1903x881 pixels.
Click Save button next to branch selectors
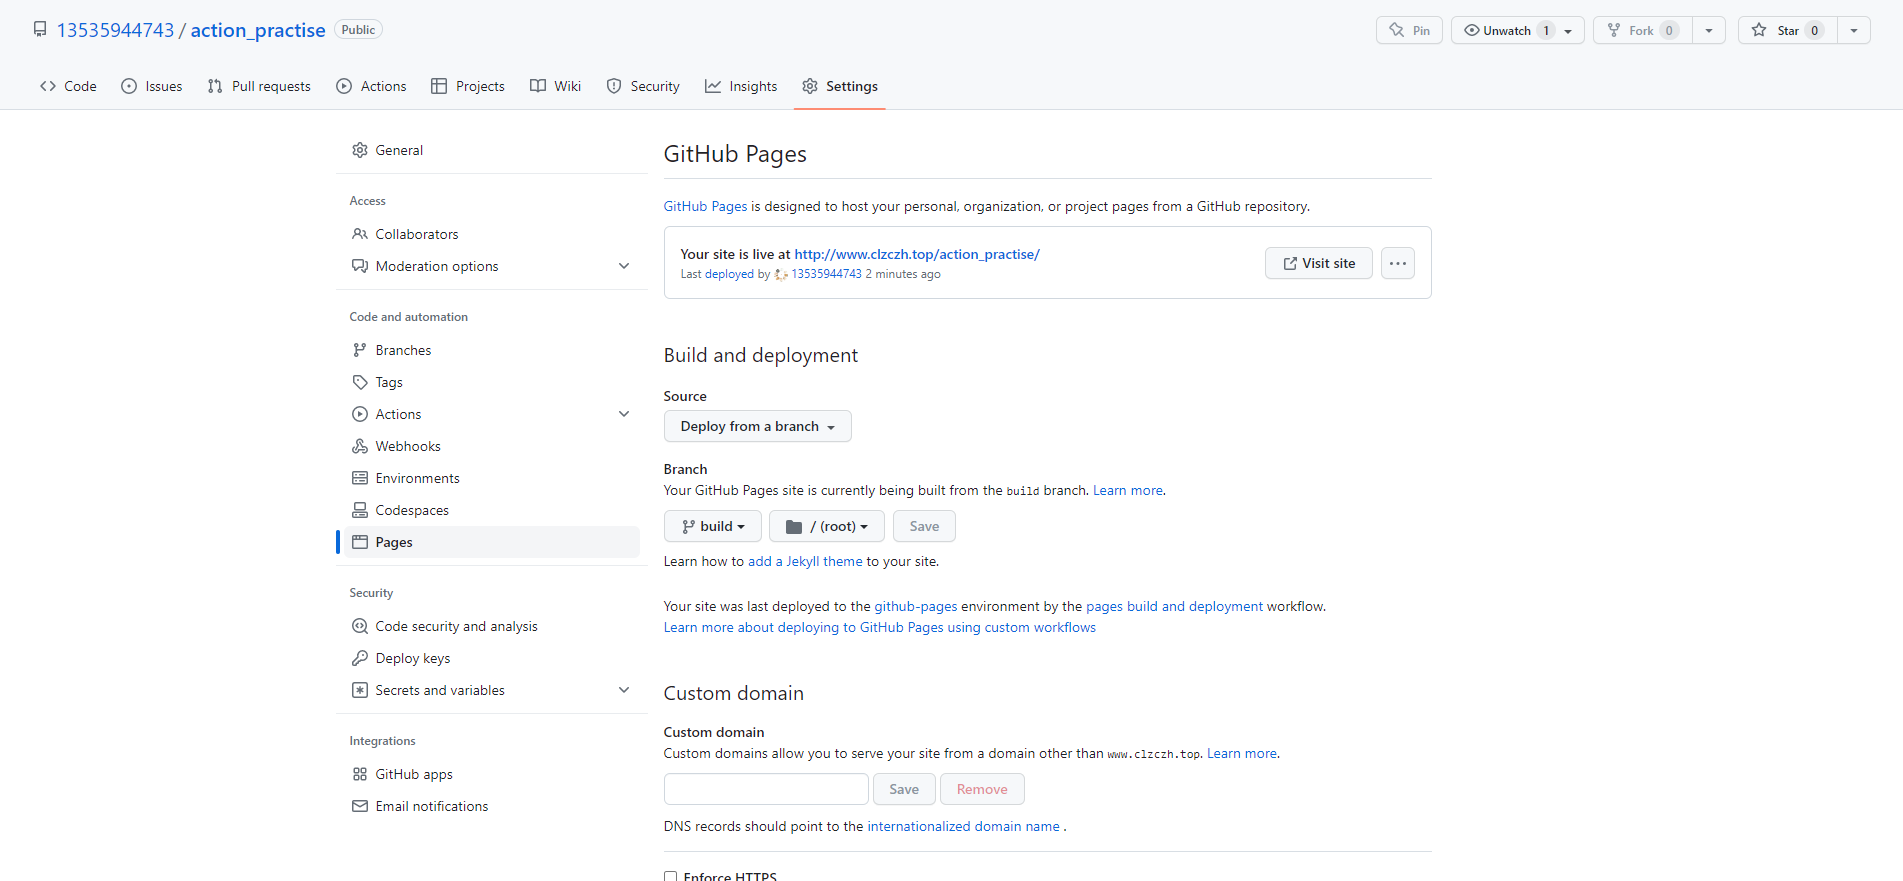[924, 526]
